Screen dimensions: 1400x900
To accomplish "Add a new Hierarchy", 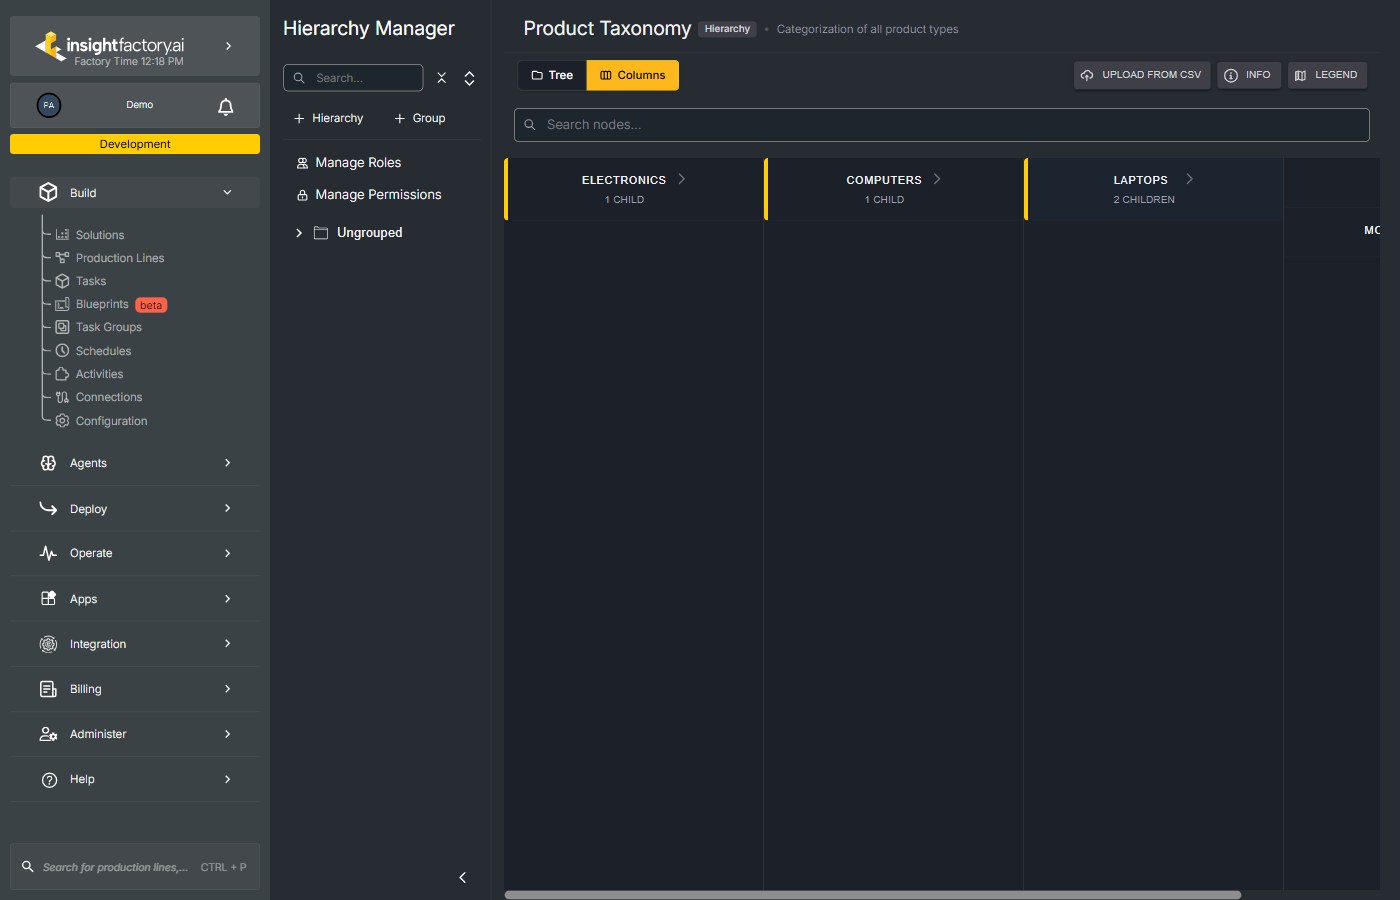I will click(328, 118).
